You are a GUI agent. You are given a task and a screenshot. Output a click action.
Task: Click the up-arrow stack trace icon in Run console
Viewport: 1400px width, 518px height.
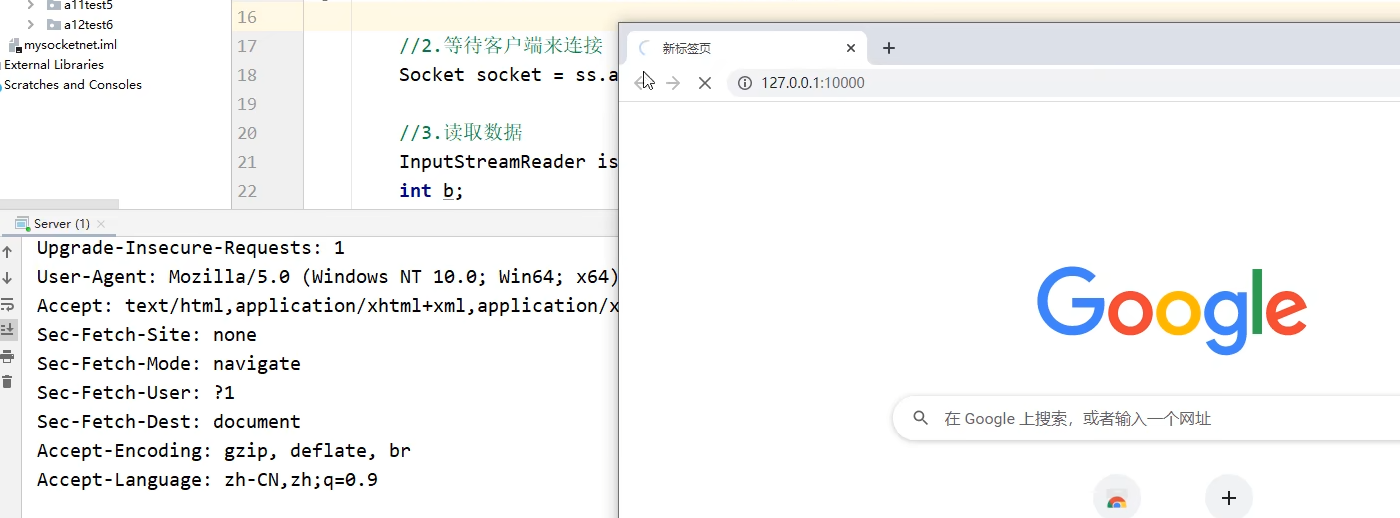7,252
